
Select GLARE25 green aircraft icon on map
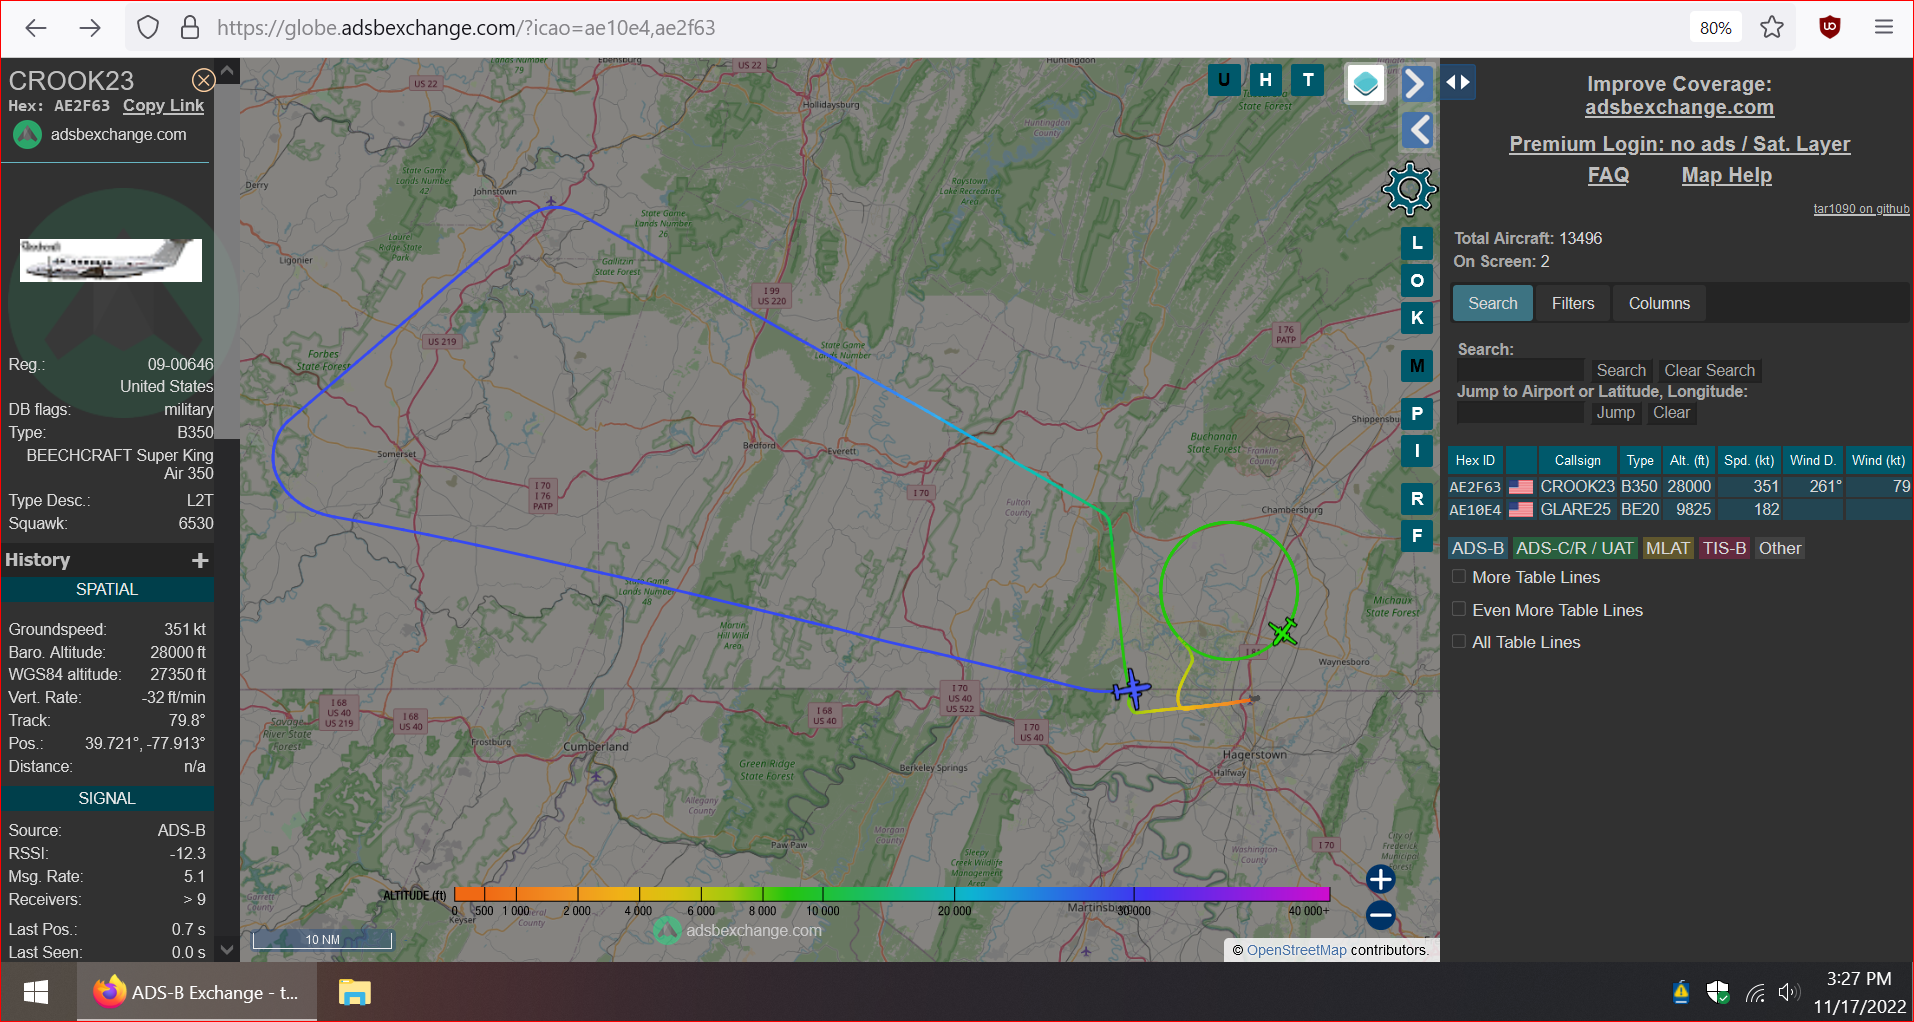tap(1284, 631)
